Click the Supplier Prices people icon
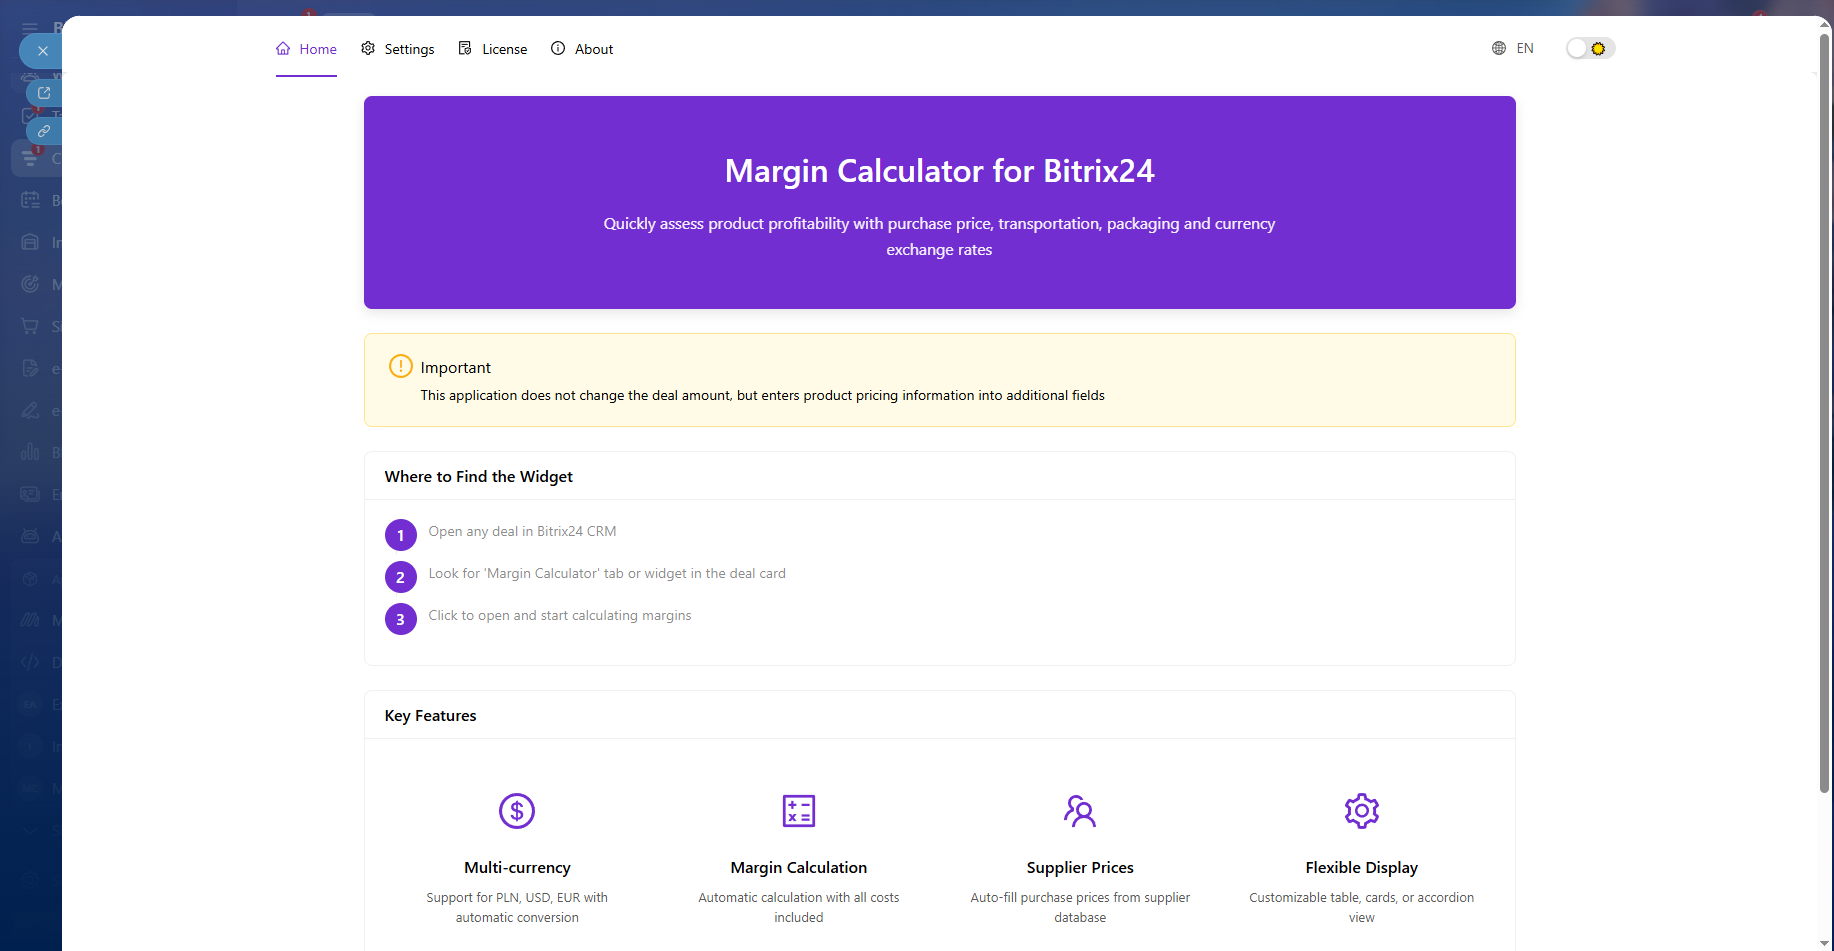Image resolution: width=1834 pixels, height=951 pixels. pyautogui.click(x=1080, y=811)
